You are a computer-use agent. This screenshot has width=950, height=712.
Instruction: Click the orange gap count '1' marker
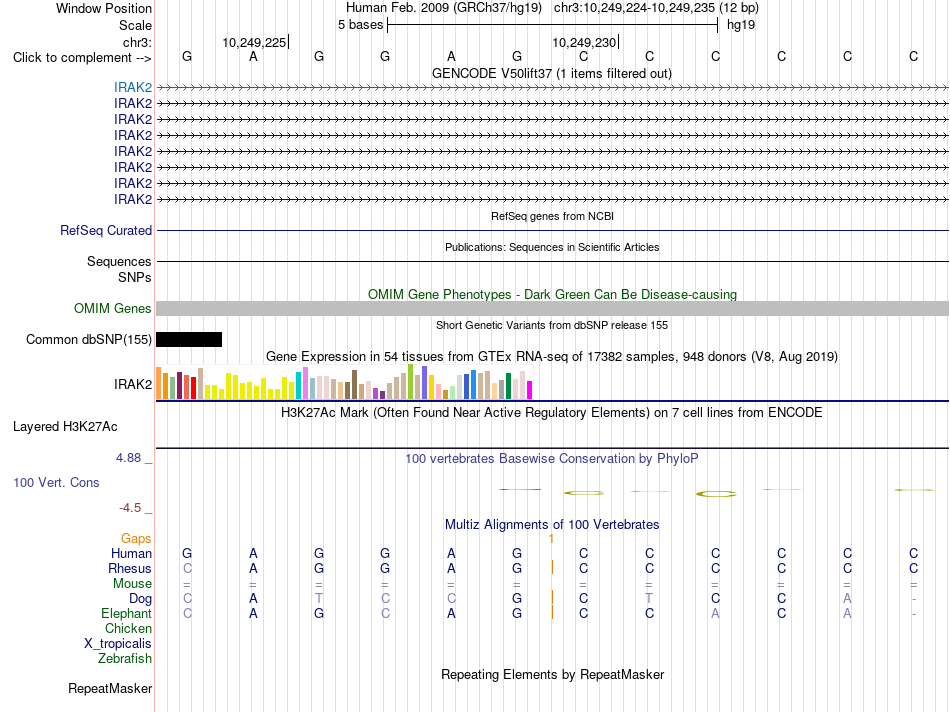pyautogui.click(x=551, y=538)
